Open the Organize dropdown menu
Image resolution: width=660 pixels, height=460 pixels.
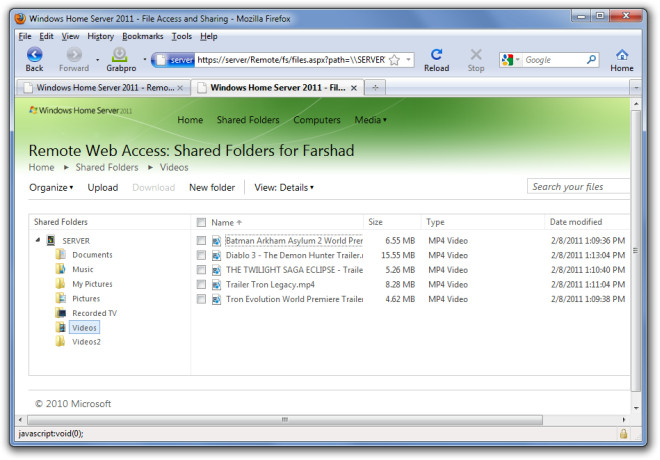pyautogui.click(x=51, y=188)
